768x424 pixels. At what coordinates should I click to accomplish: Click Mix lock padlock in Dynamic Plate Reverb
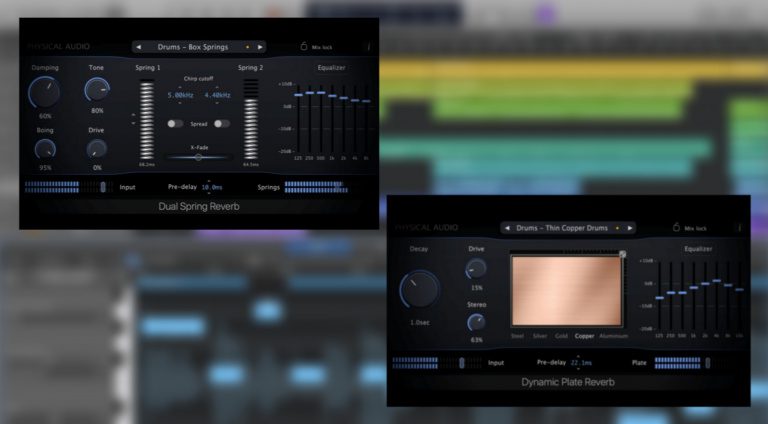[x=676, y=227]
